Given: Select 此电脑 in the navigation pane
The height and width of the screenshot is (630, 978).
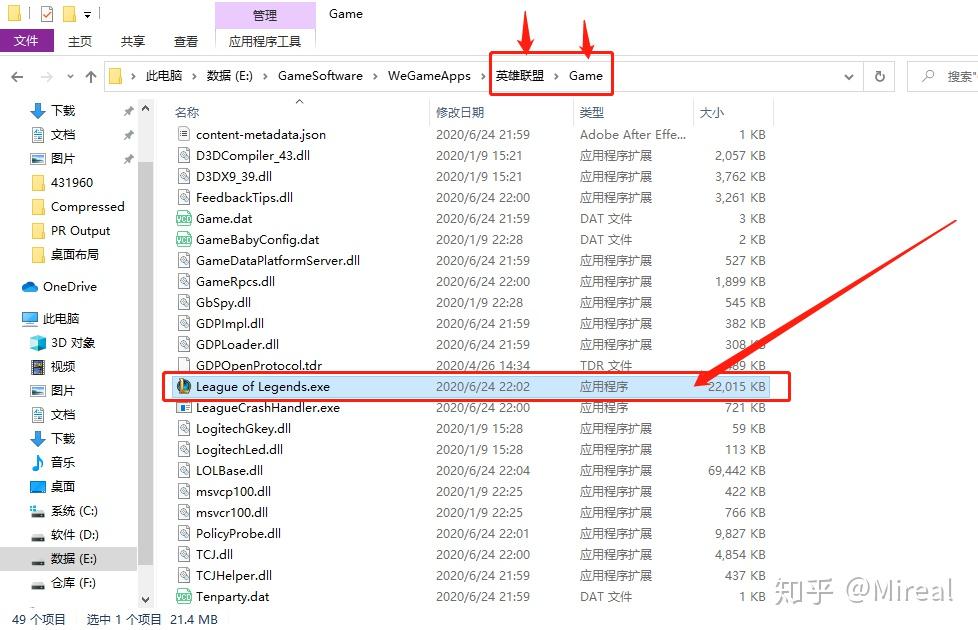Looking at the screenshot, I should pos(61,319).
